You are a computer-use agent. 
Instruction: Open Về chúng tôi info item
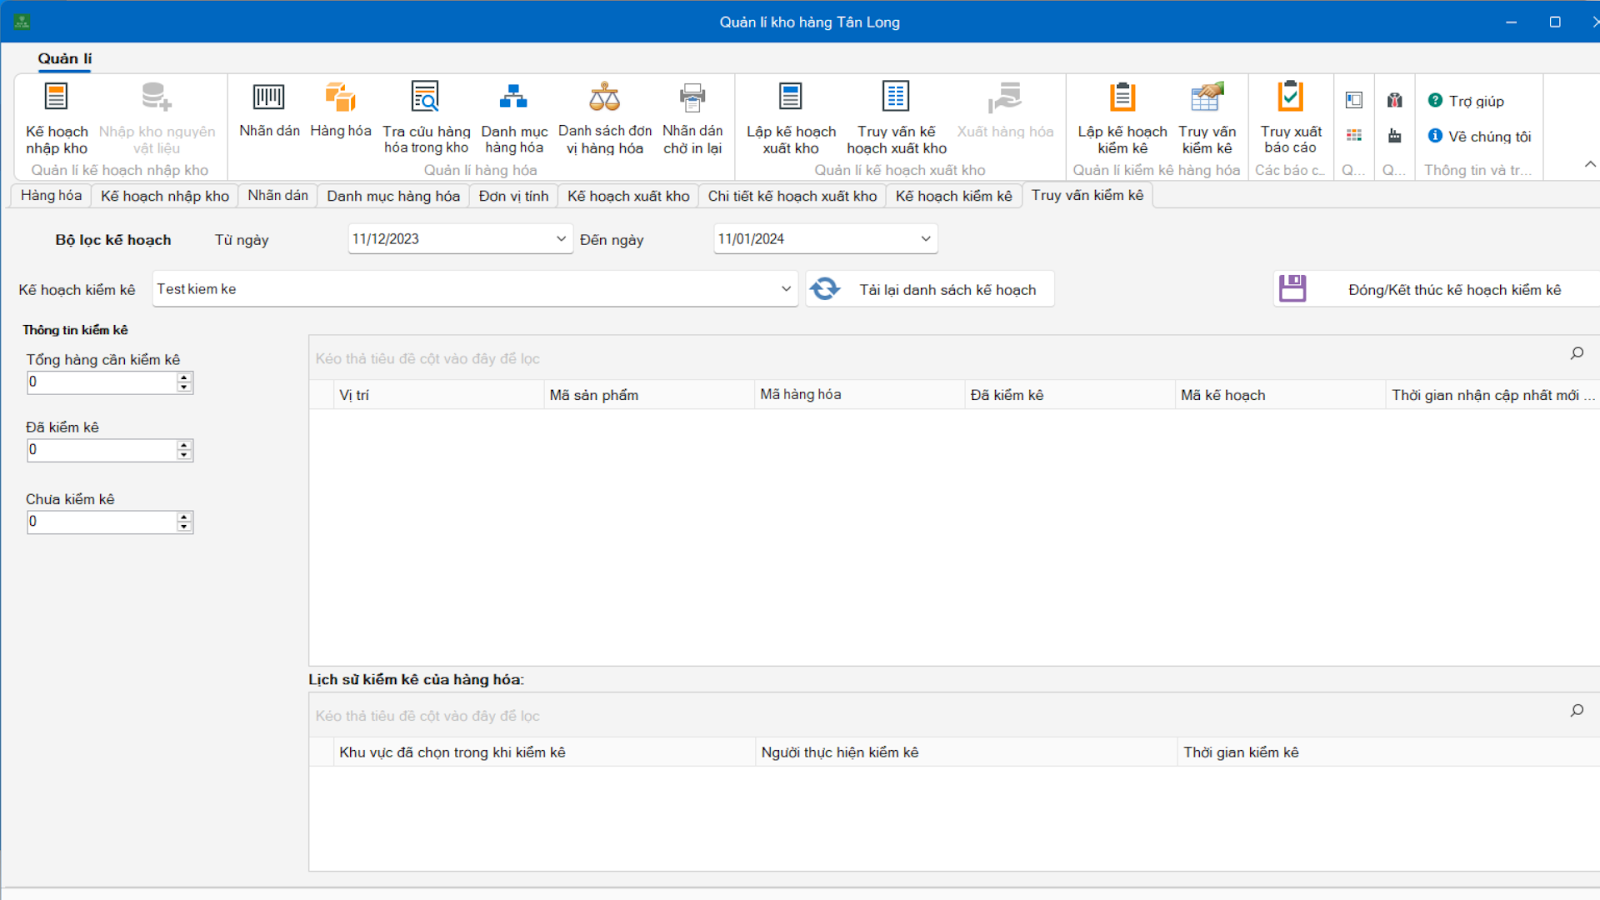point(1479,136)
